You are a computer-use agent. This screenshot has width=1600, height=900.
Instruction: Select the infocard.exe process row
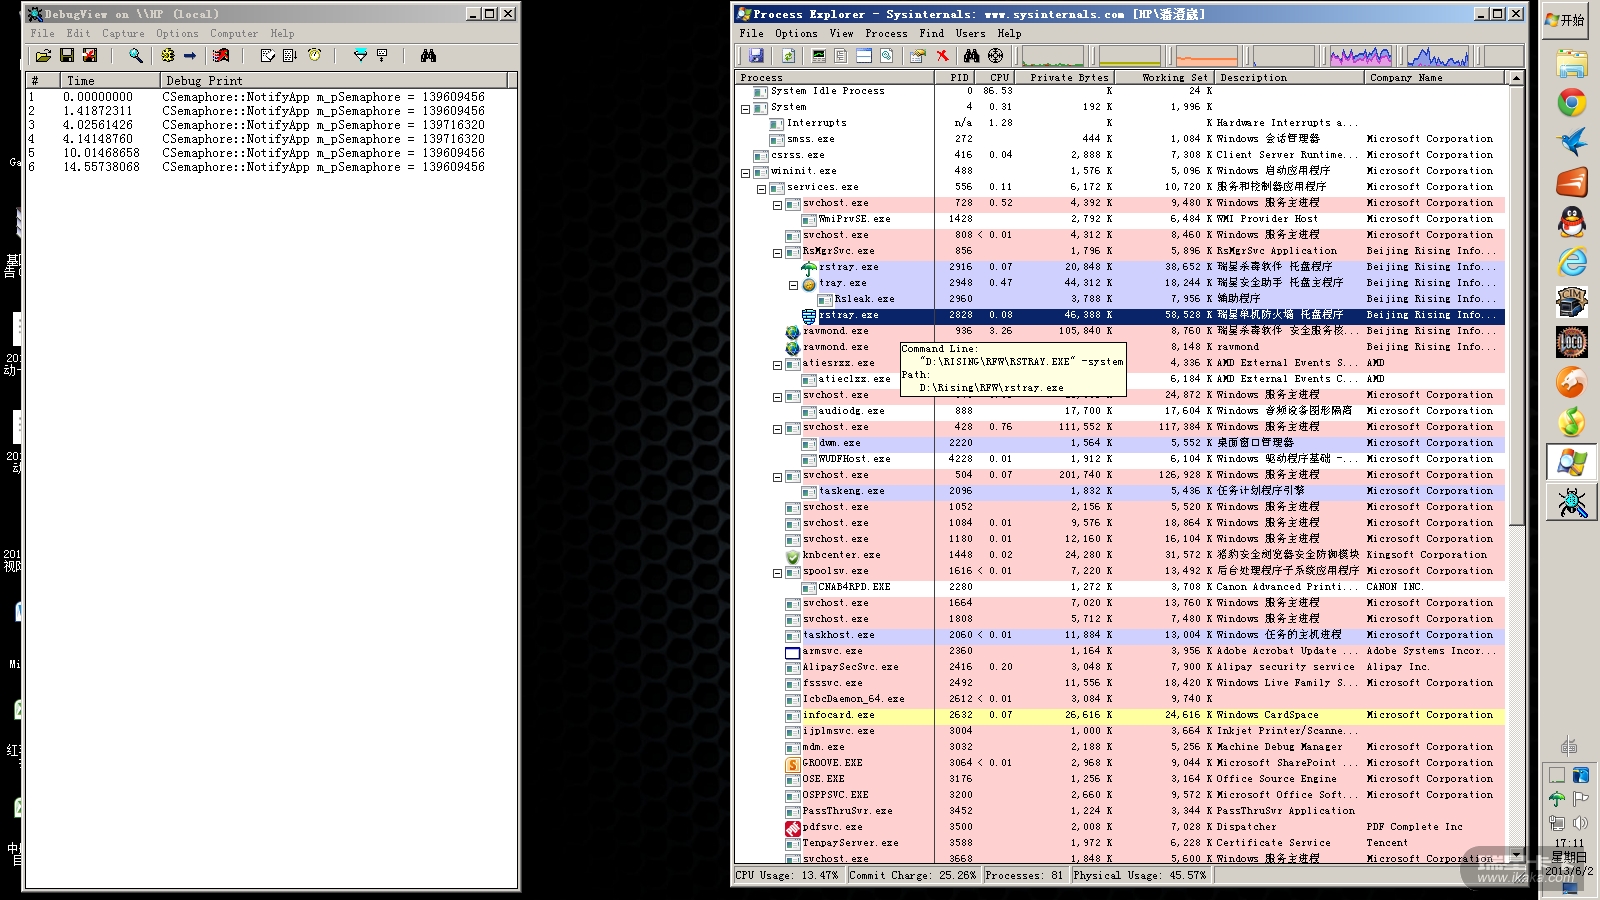838,715
